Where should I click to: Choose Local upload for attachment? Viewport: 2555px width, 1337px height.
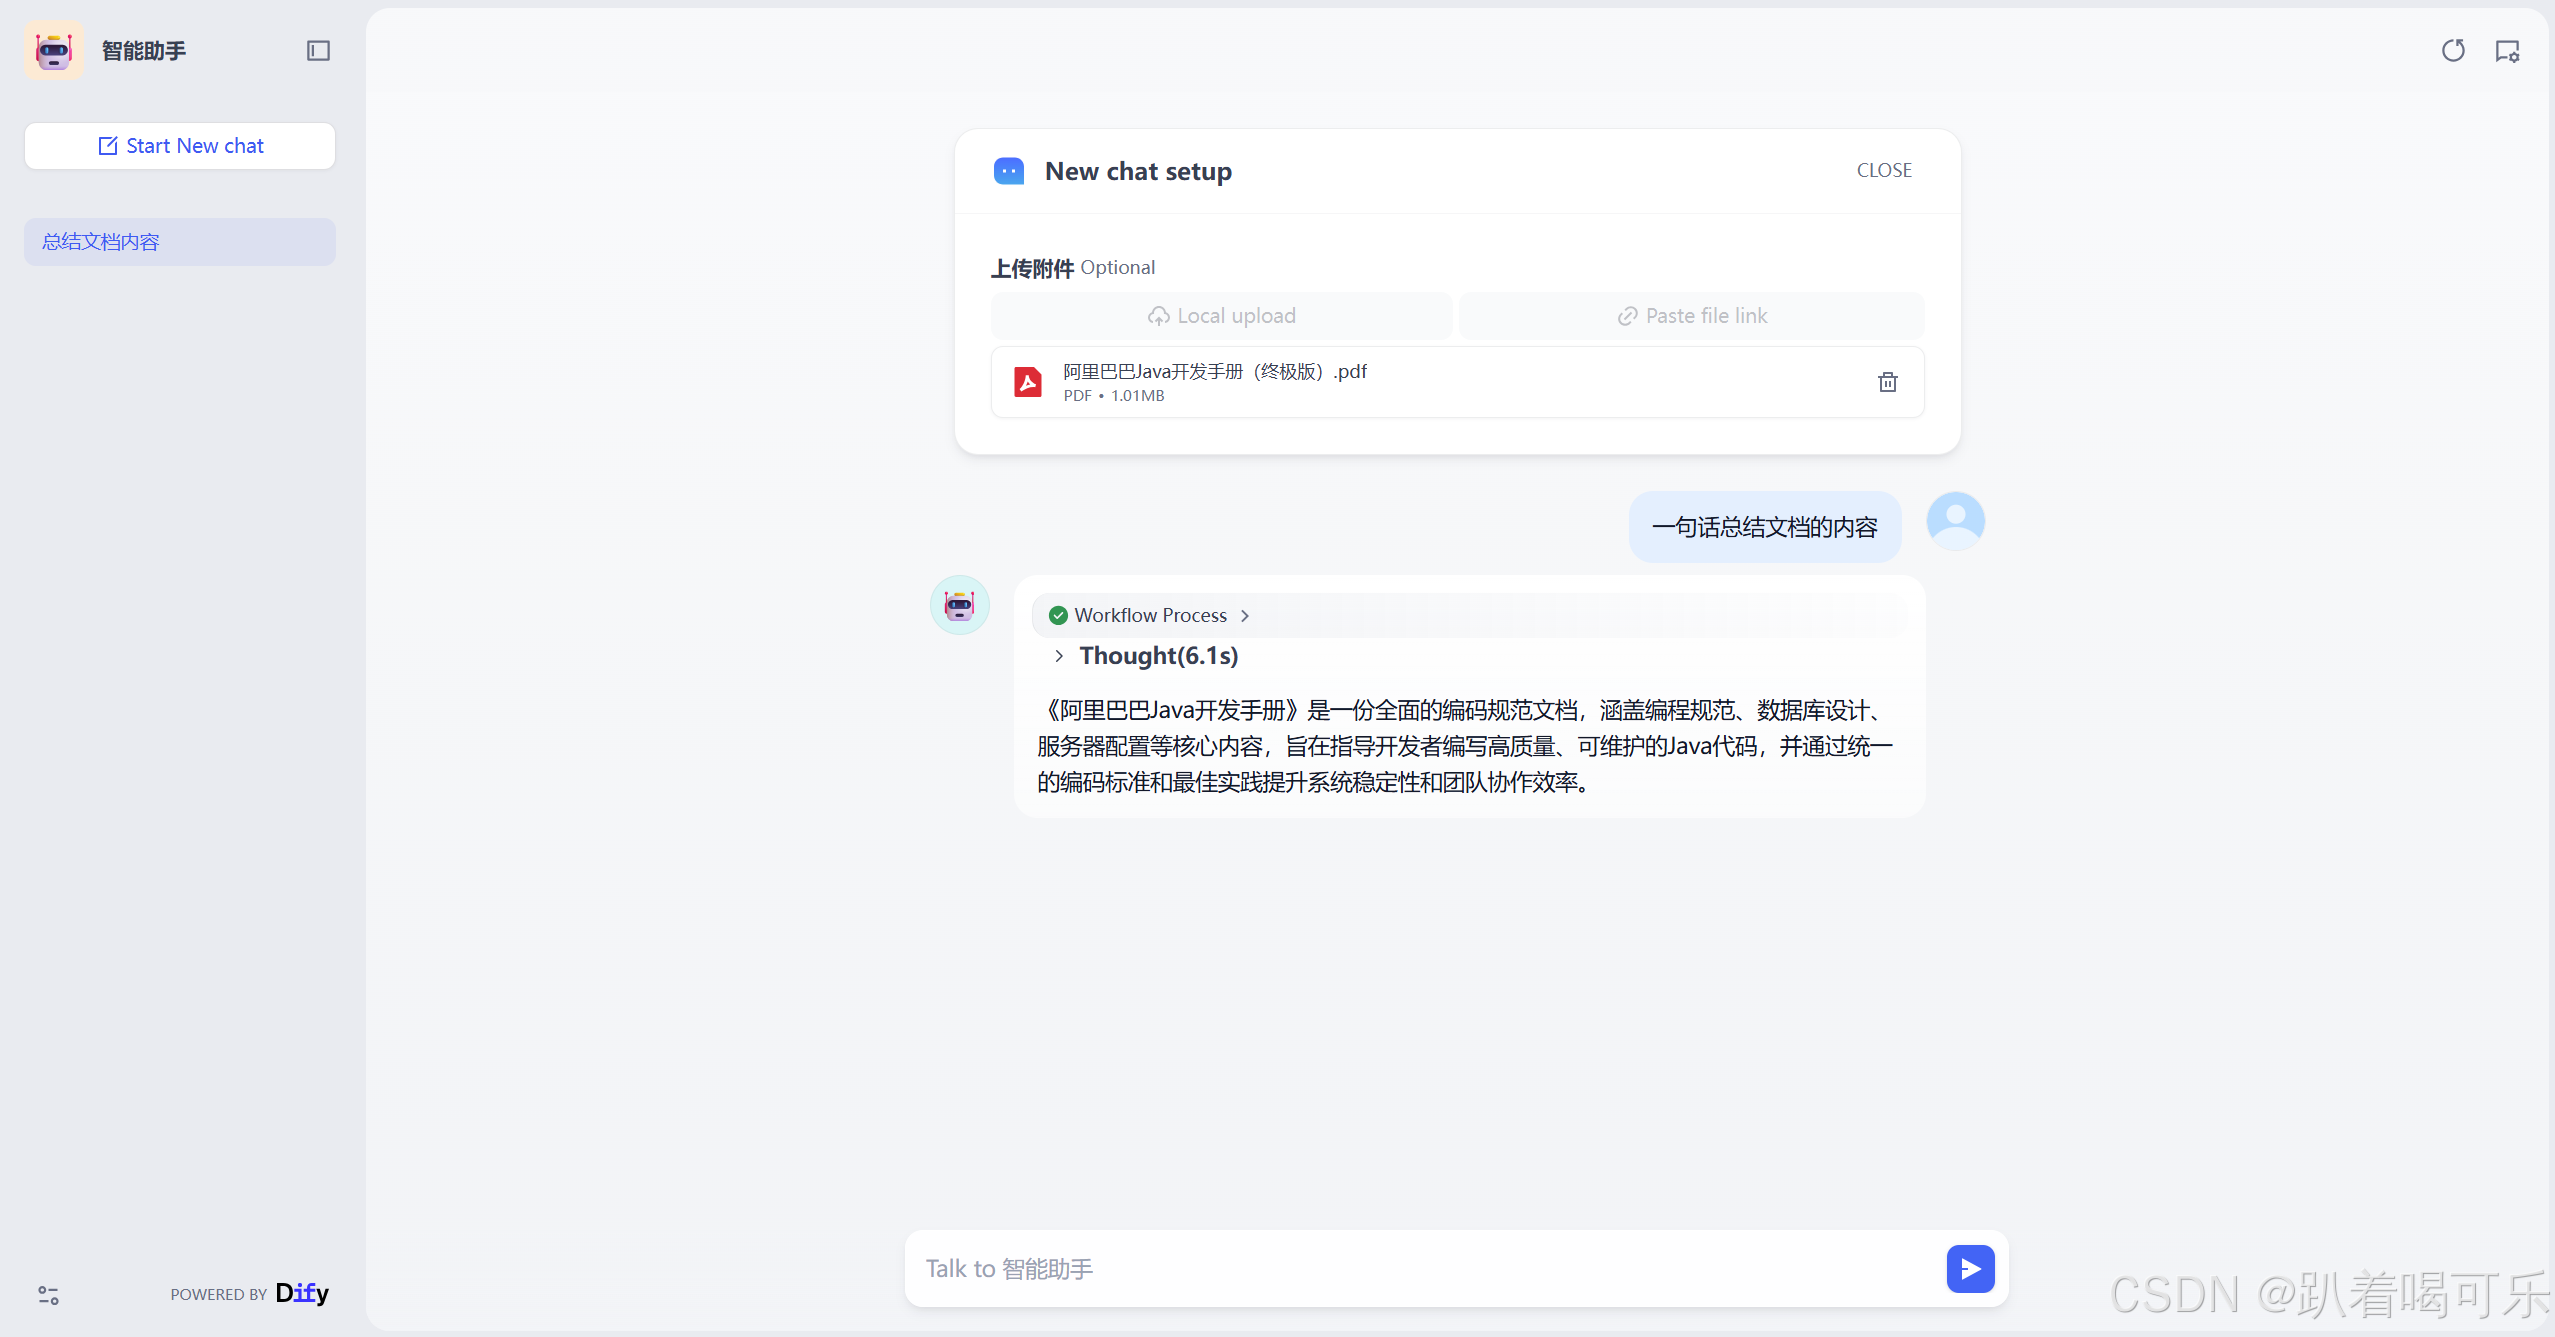pos(1221,316)
